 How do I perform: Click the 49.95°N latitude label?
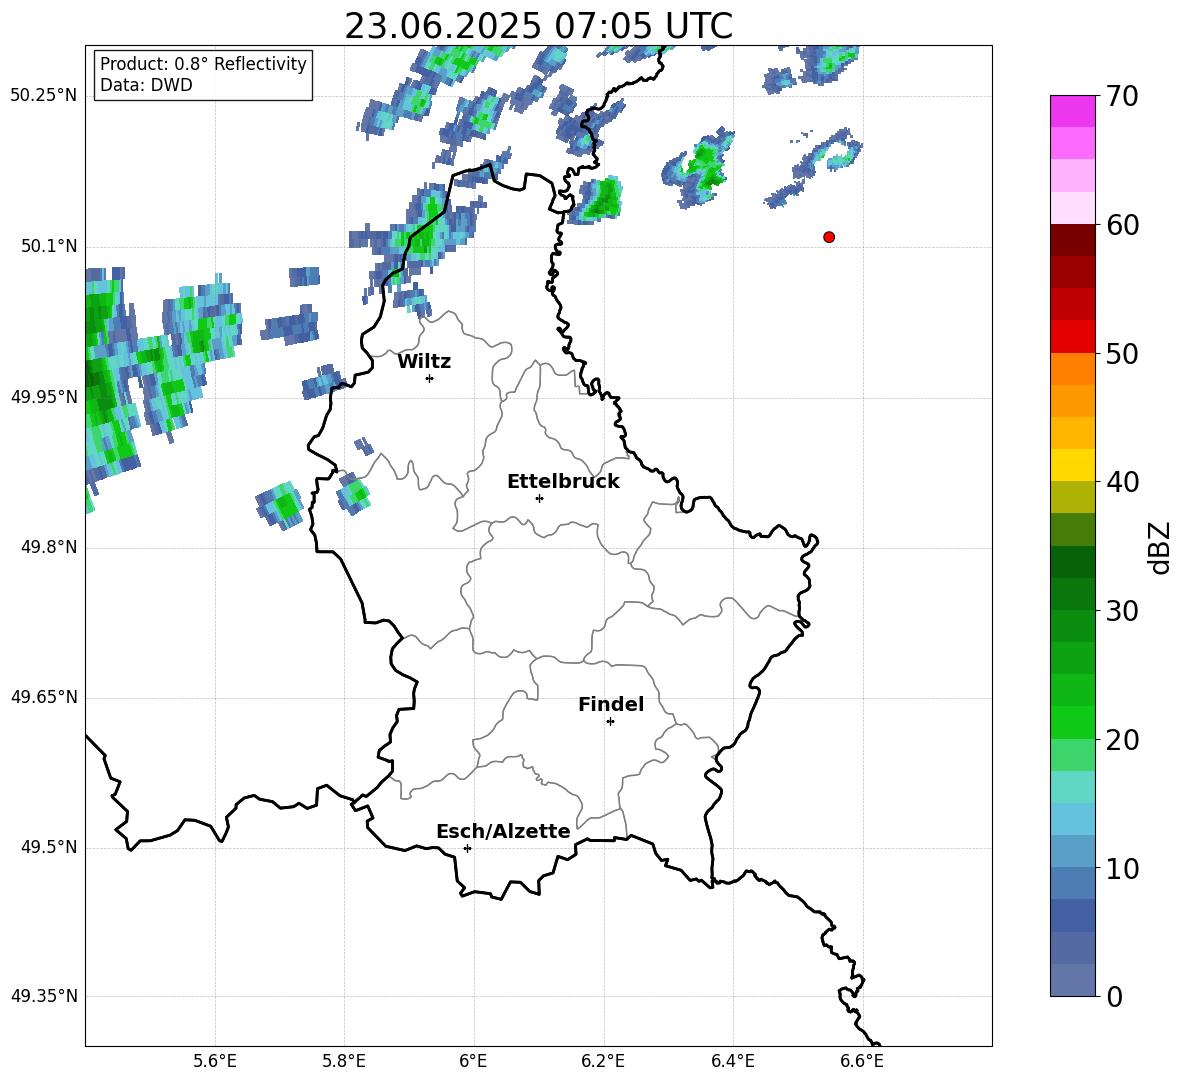(44, 397)
